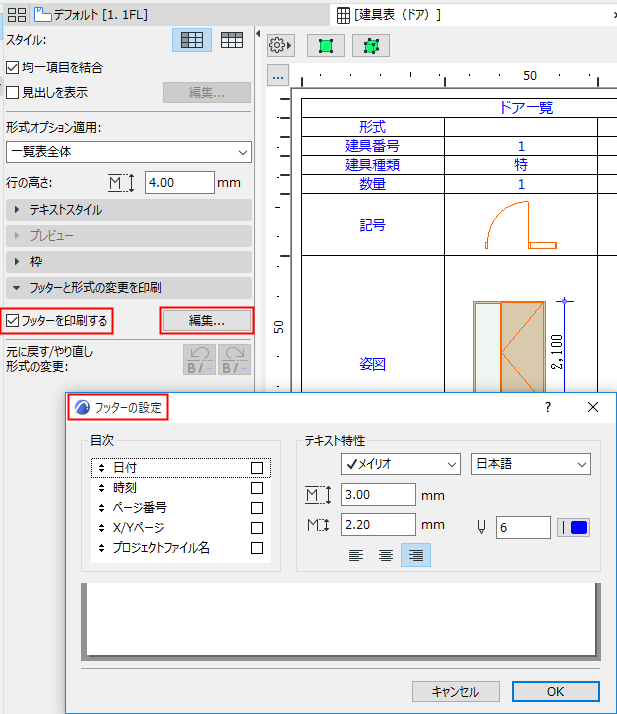Click the green select-in-3D icon
Screen dimensions: 617x714
[x=371, y=46]
